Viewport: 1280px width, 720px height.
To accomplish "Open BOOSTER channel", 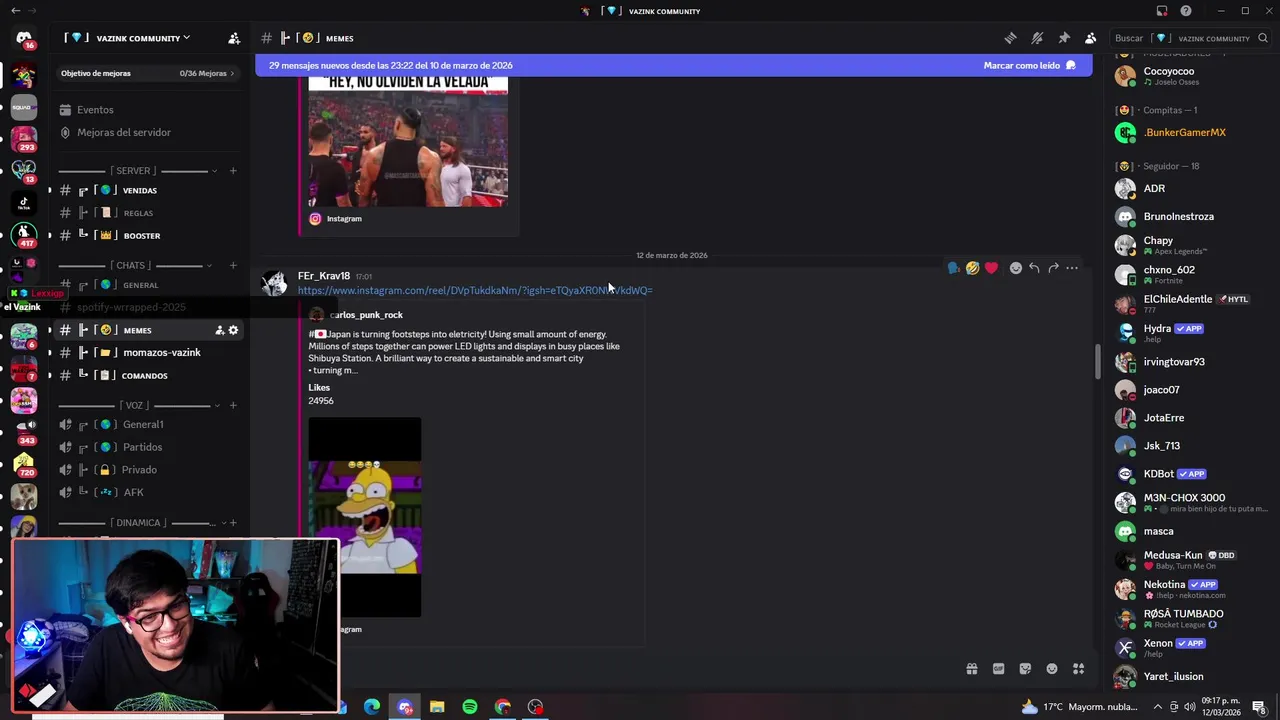I will click(148, 236).
